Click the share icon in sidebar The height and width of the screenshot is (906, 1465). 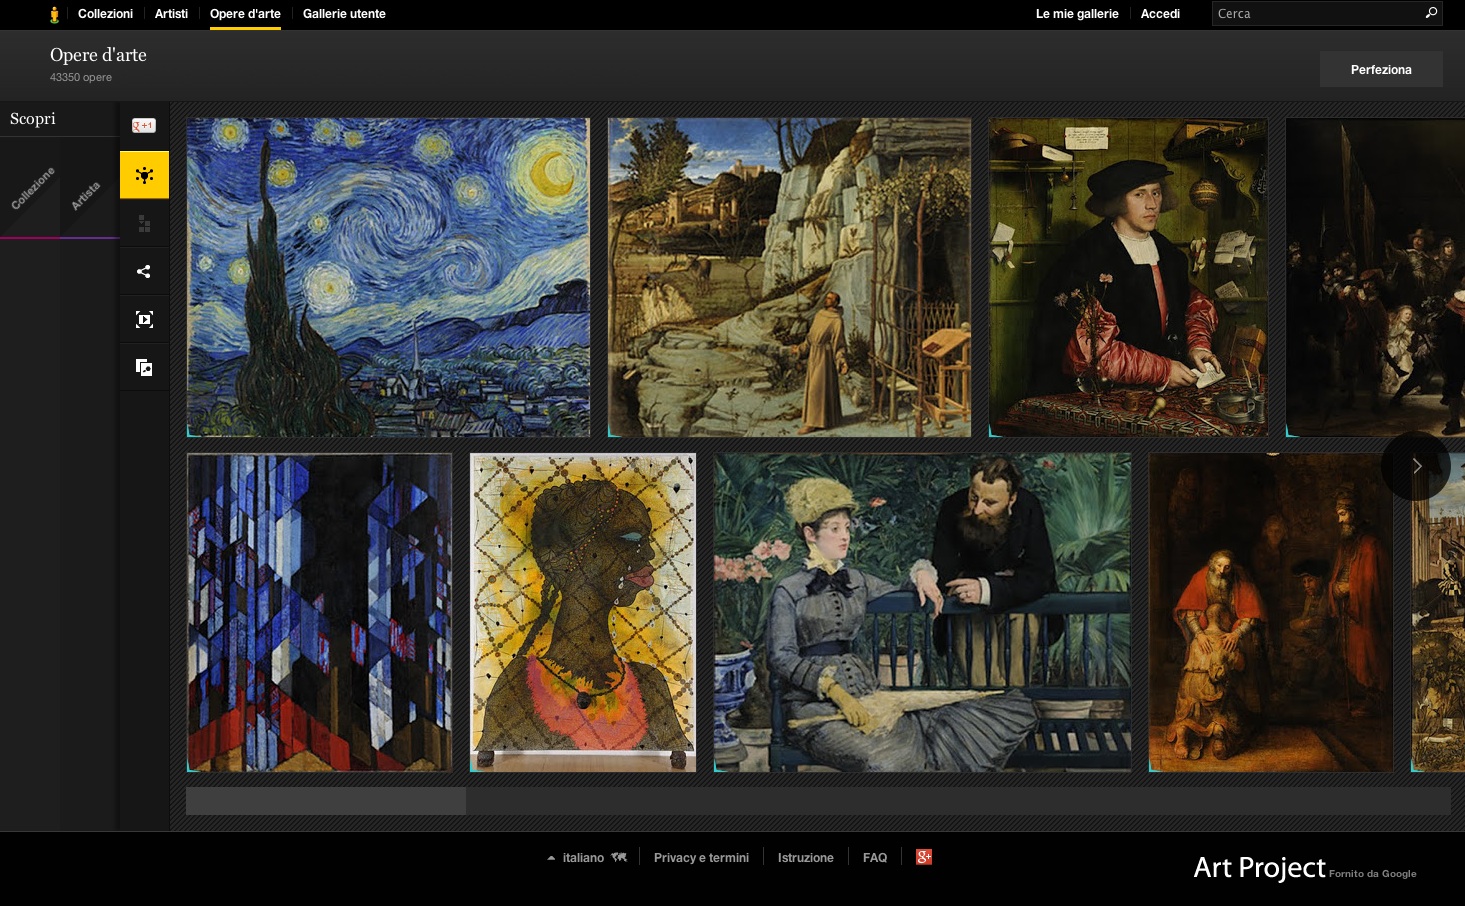tap(144, 271)
